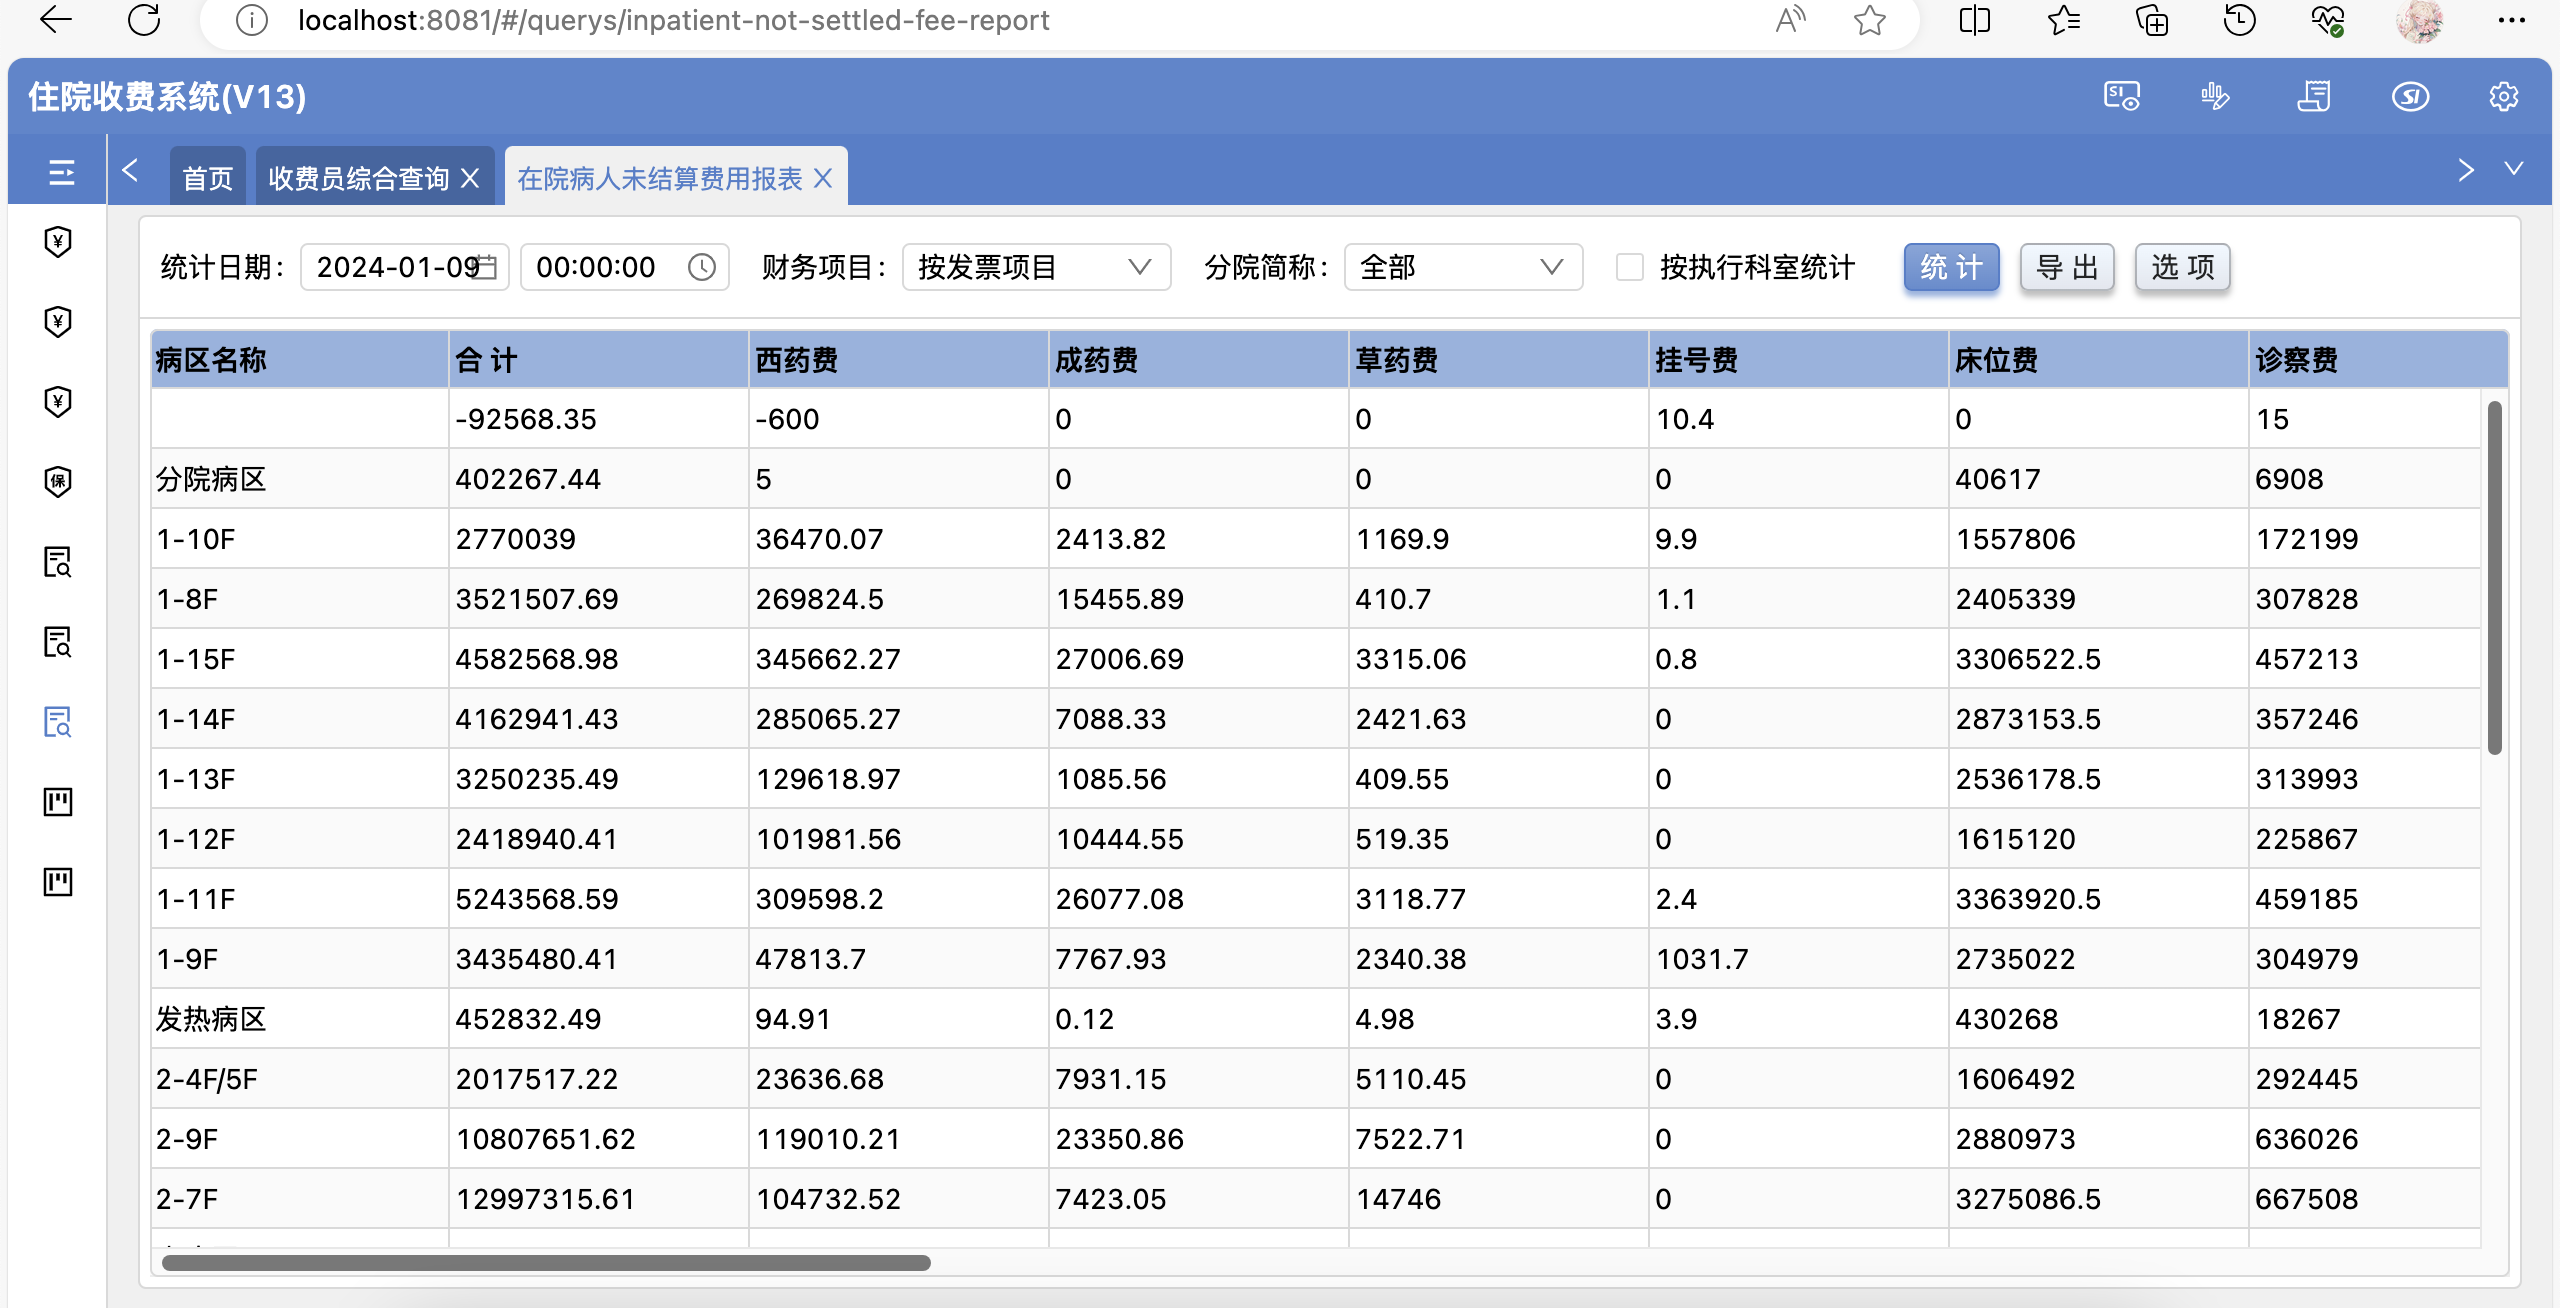Enable 按执行科室统计 checkbox
The image size is (2560, 1308).
click(x=1630, y=267)
